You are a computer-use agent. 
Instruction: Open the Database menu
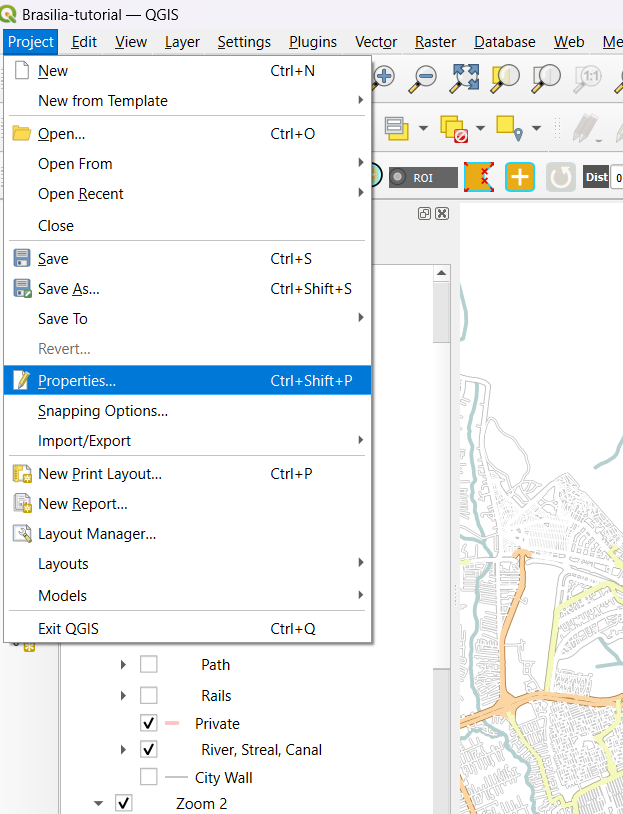(x=505, y=42)
